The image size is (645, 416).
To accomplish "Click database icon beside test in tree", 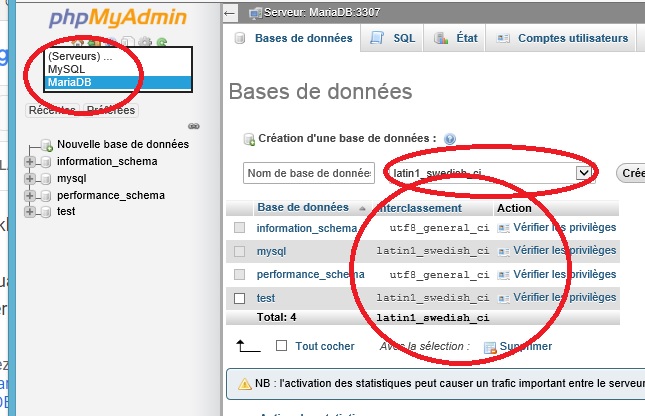I will 46,212.
